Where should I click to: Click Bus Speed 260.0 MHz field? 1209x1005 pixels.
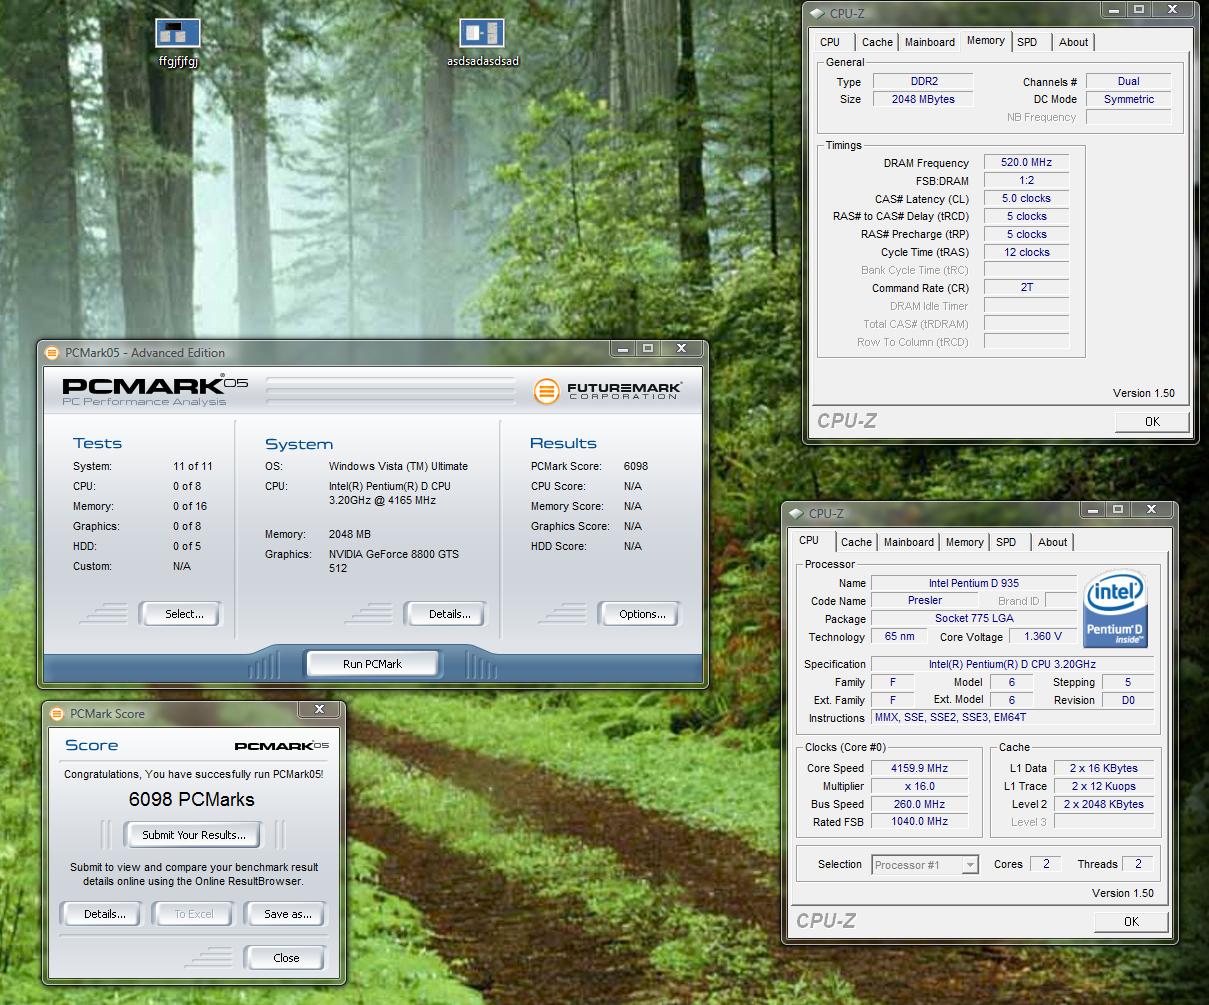919,804
